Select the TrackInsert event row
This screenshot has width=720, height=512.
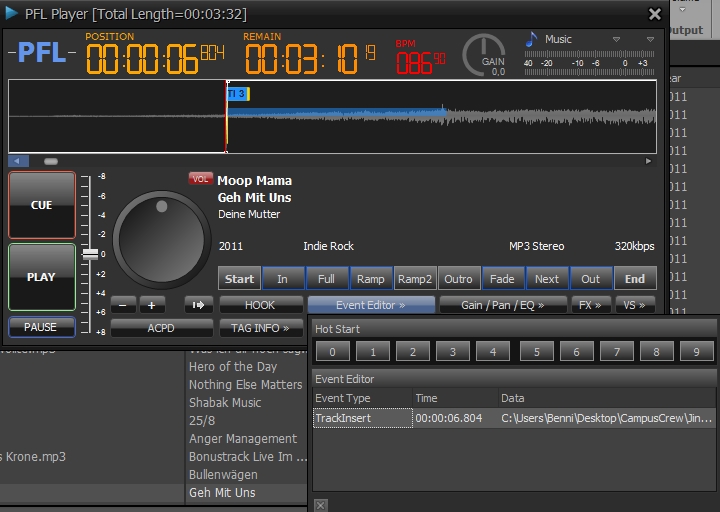click(x=514, y=418)
